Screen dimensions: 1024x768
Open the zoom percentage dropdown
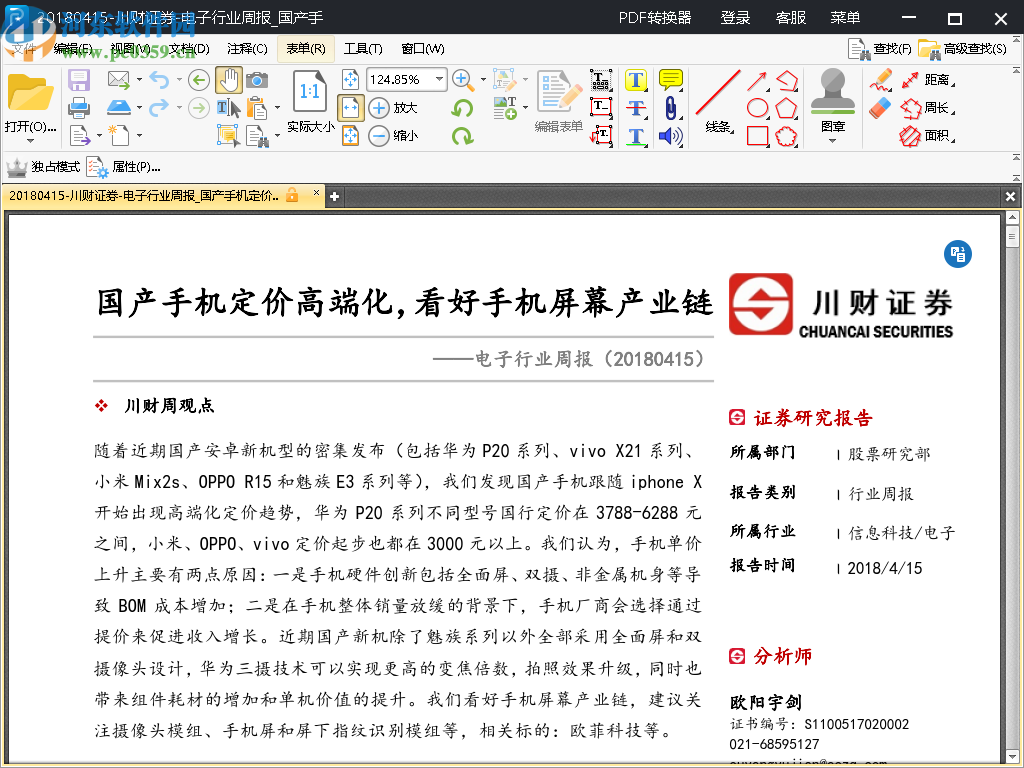(440, 77)
